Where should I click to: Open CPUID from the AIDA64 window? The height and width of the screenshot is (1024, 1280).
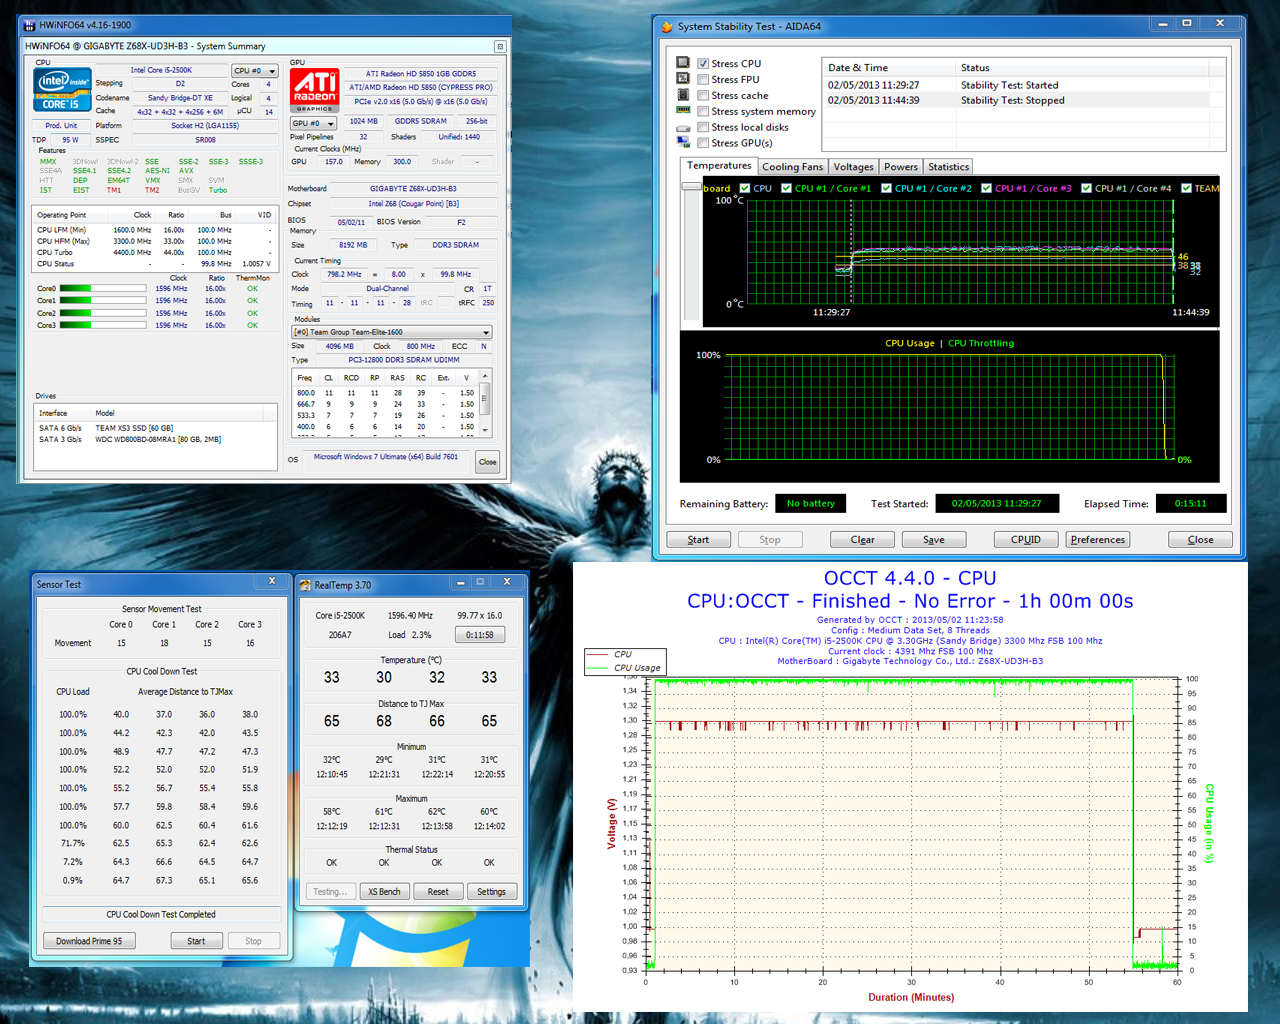[1026, 540]
